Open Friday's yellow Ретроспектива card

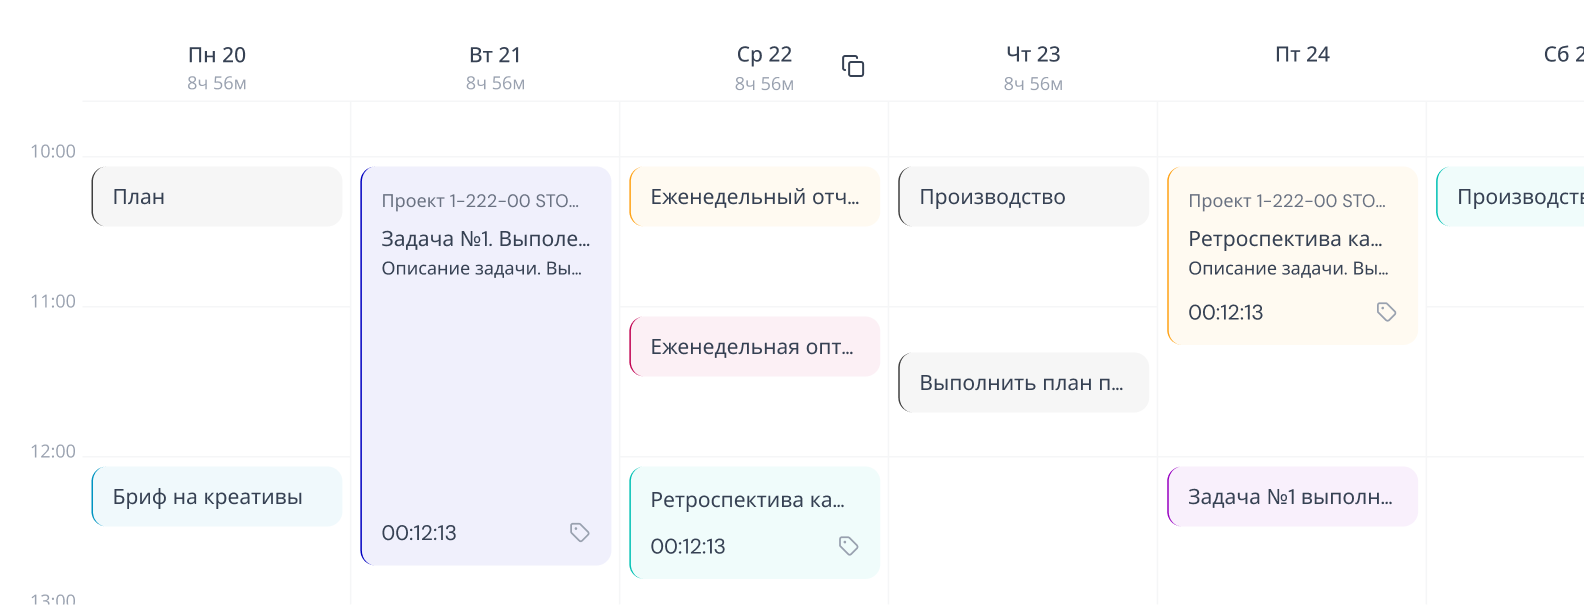(1290, 255)
